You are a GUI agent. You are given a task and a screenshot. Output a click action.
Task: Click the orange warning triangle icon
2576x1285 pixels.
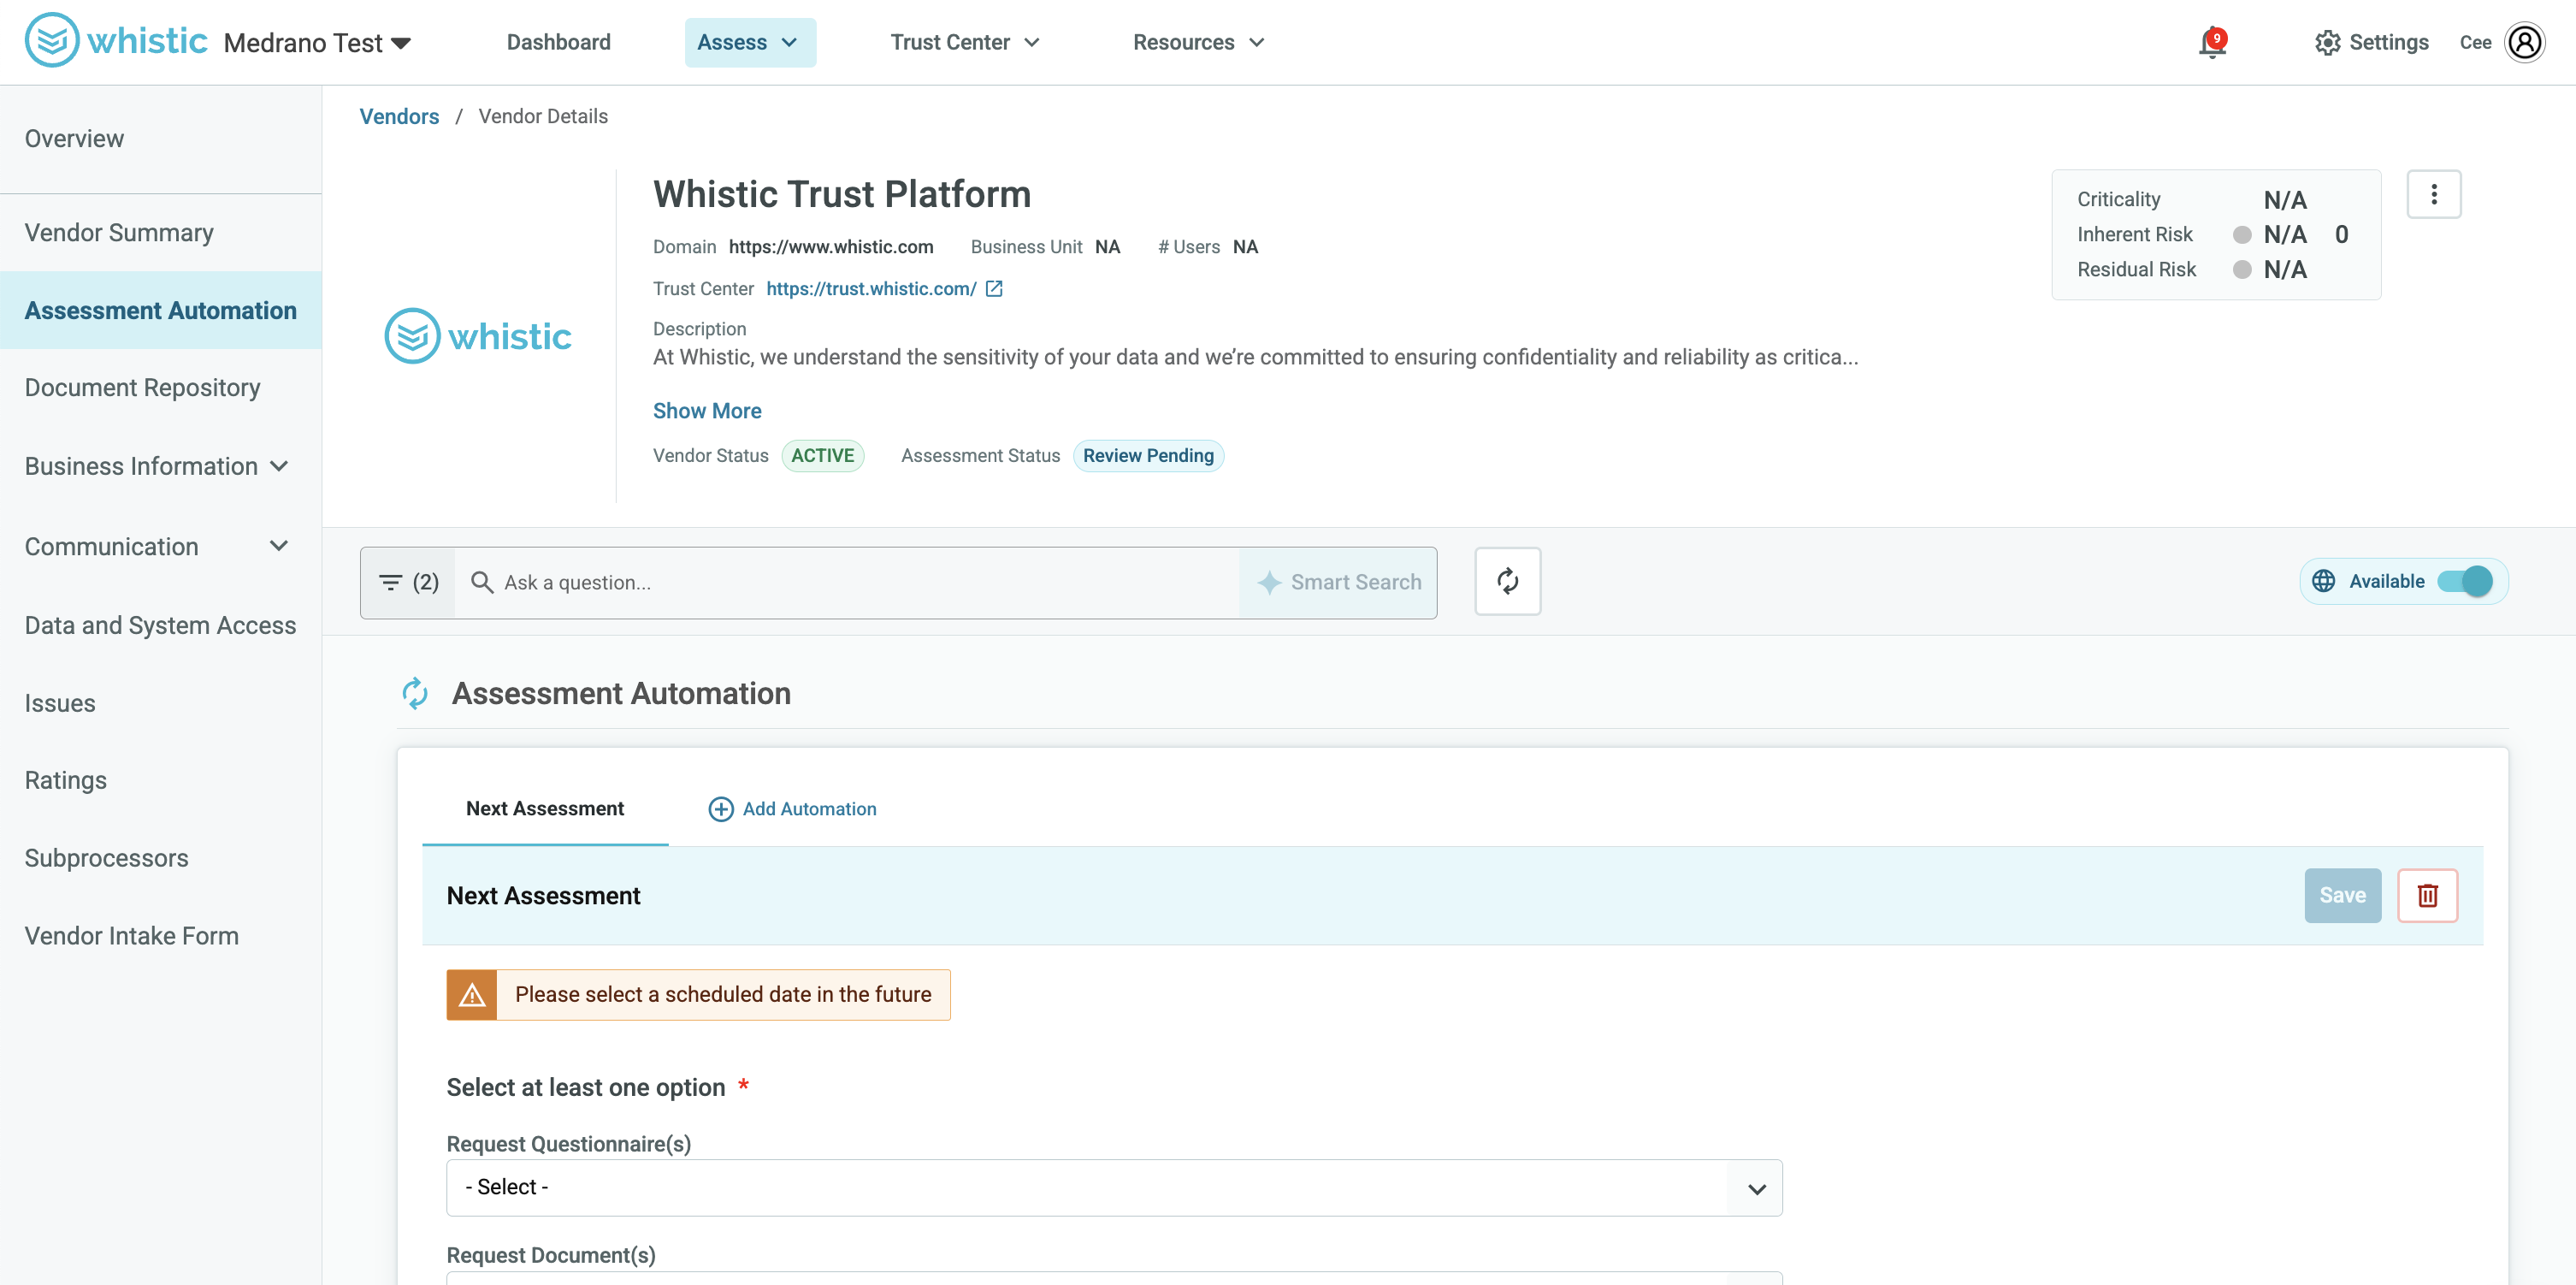472,995
